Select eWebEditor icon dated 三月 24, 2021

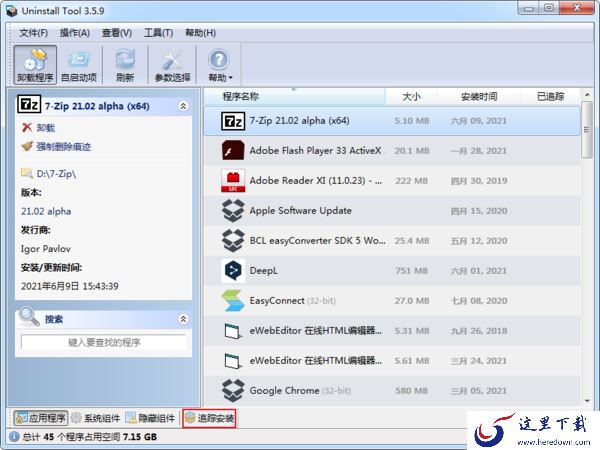(x=233, y=361)
